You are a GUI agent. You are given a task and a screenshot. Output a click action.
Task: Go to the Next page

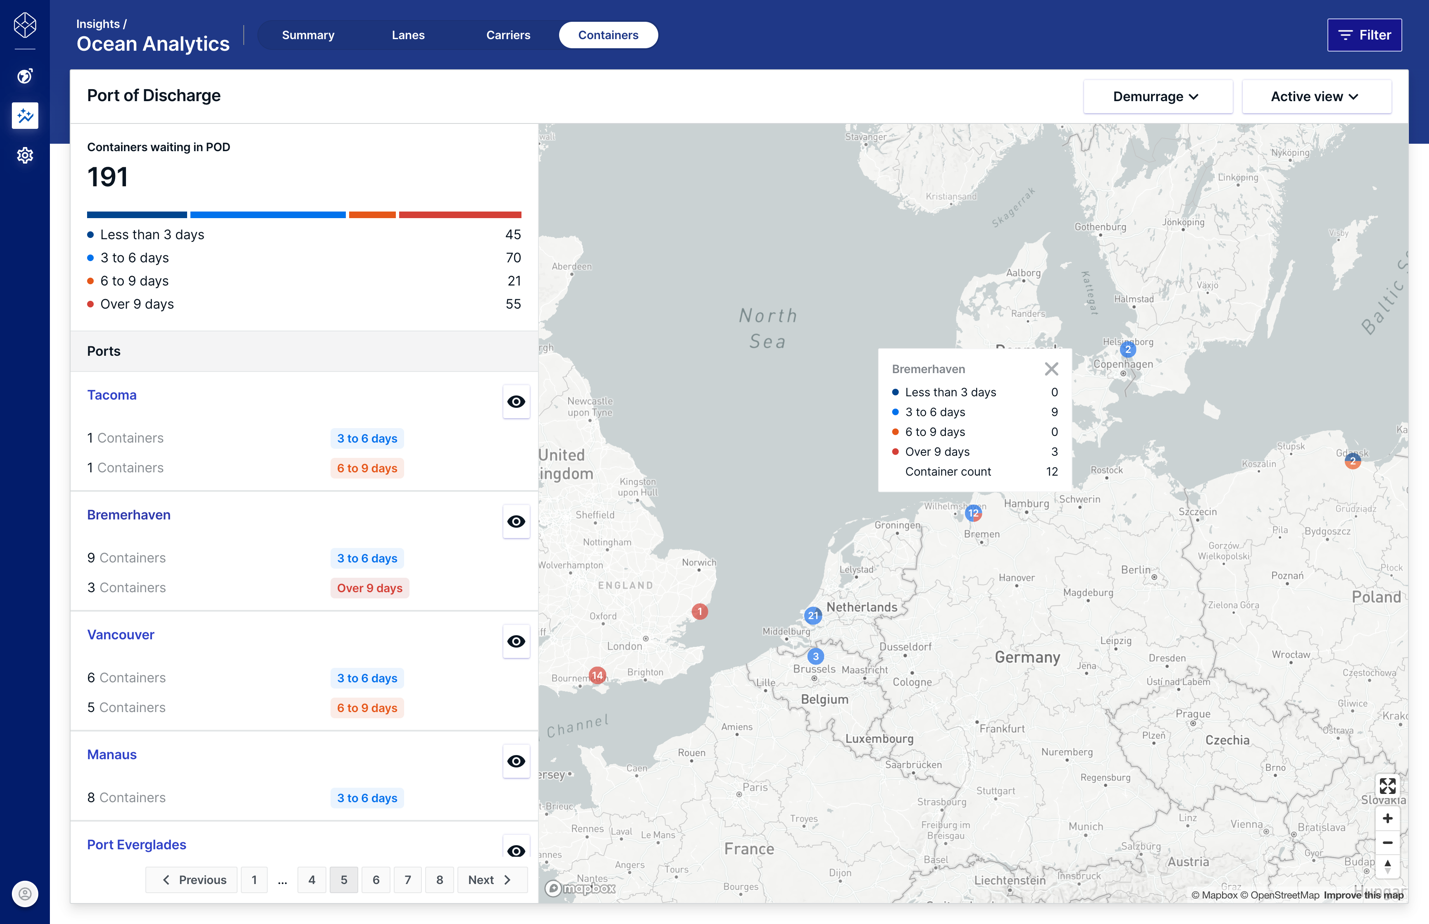click(x=490, y=880)
